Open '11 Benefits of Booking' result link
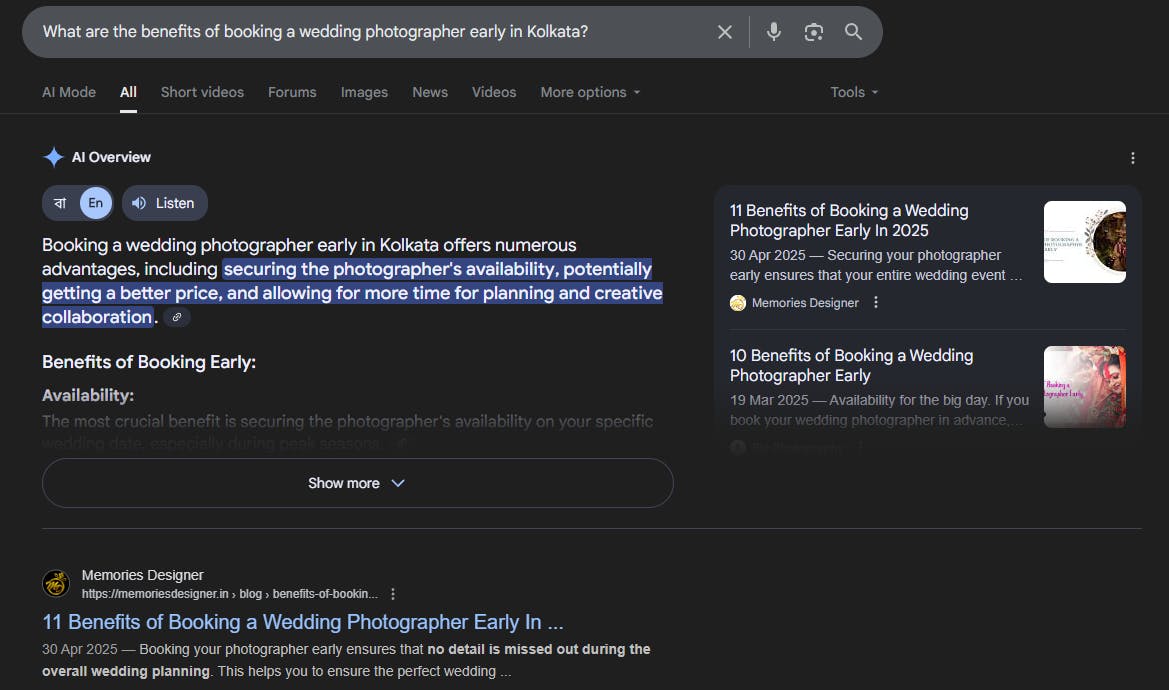 [303, 622]
